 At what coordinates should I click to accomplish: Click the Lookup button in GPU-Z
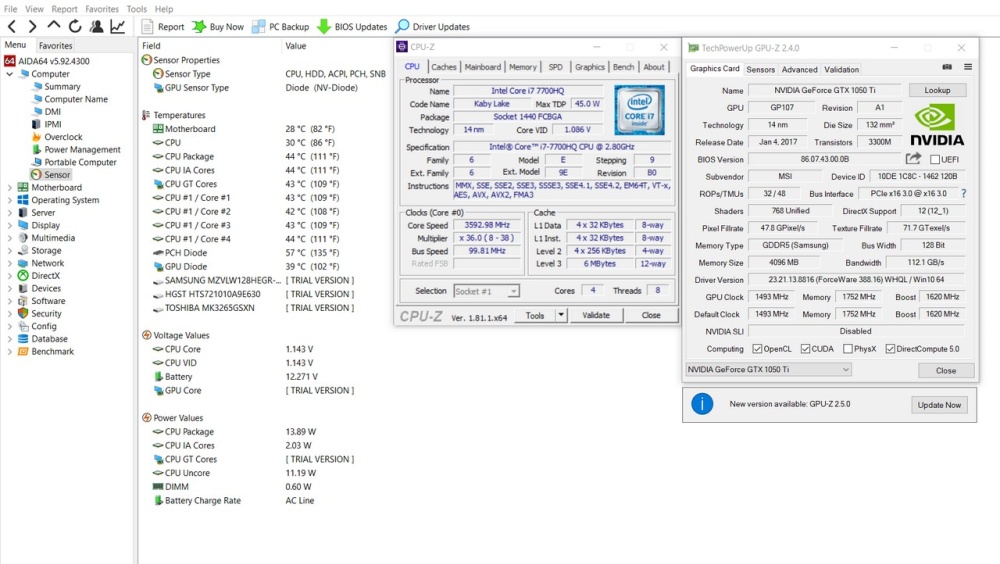coord(937,90)
